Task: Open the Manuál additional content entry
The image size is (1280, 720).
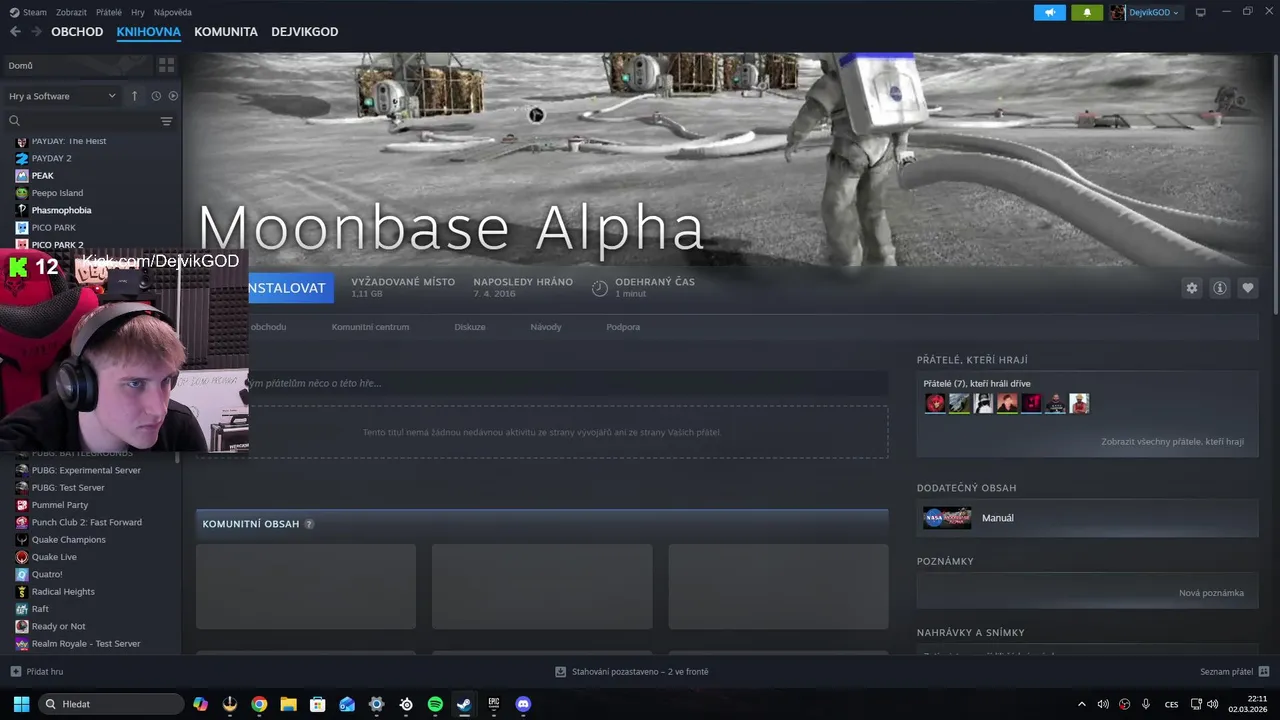Action: [x=1087, y=518]
